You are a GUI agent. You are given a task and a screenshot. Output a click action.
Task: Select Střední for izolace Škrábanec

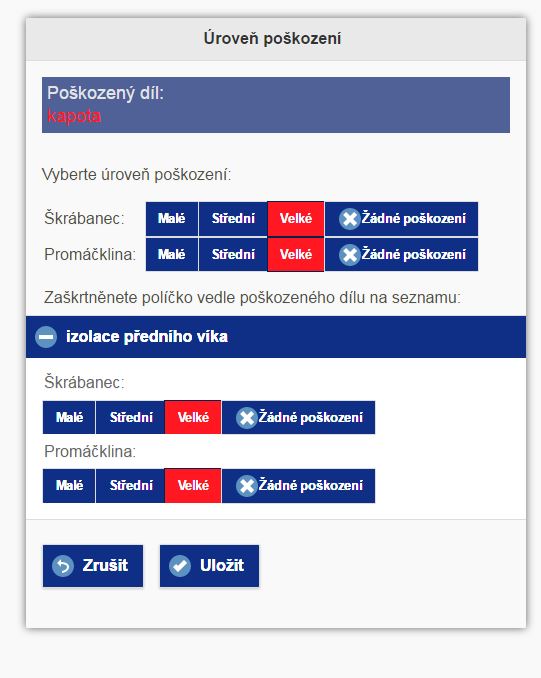[131, 417]
